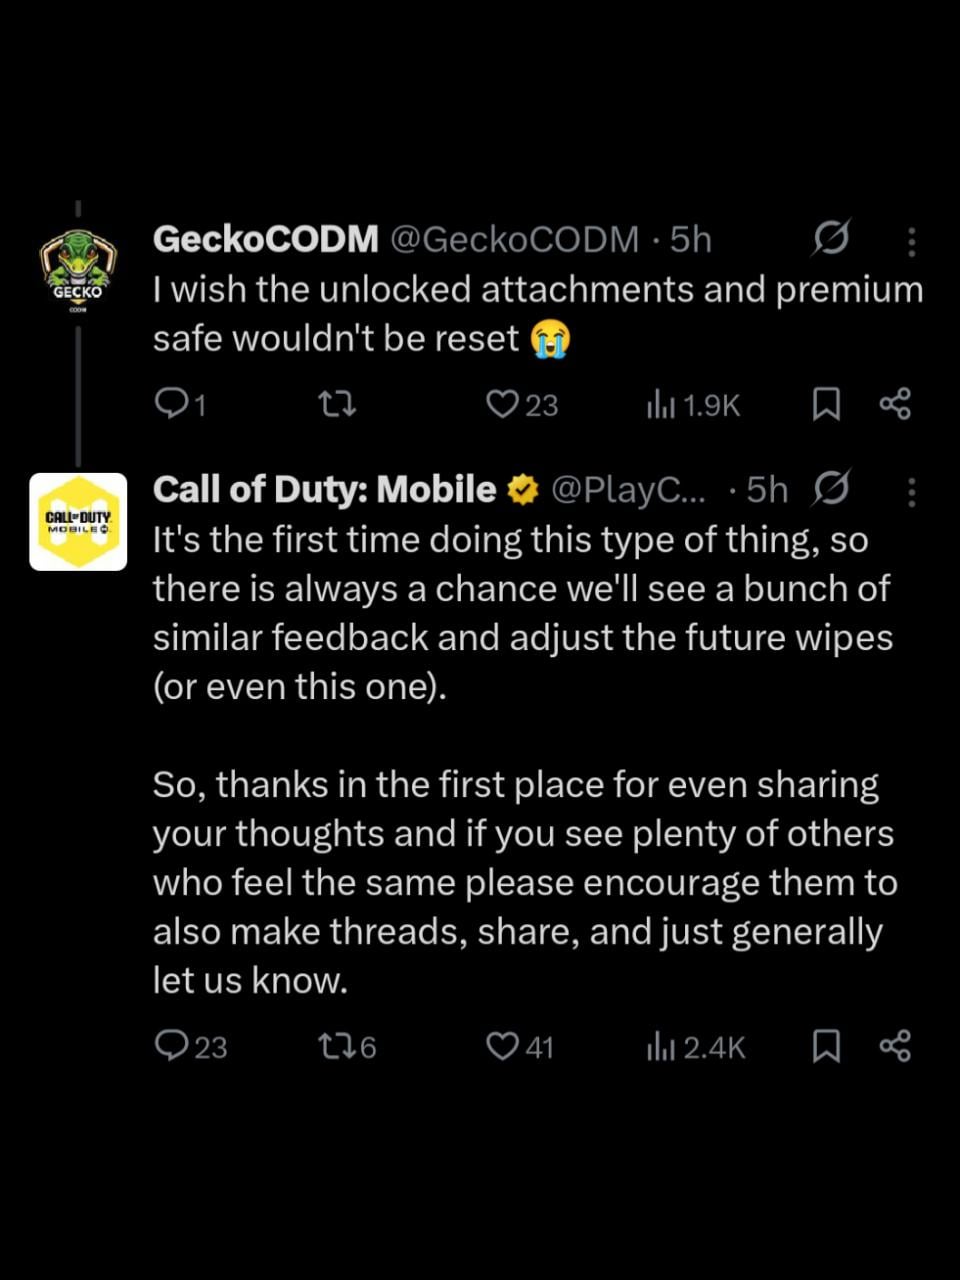Like GeckoCODM's post with 23 likes
The height and width of the screenshot is (1280, 960).
(500, 404)
